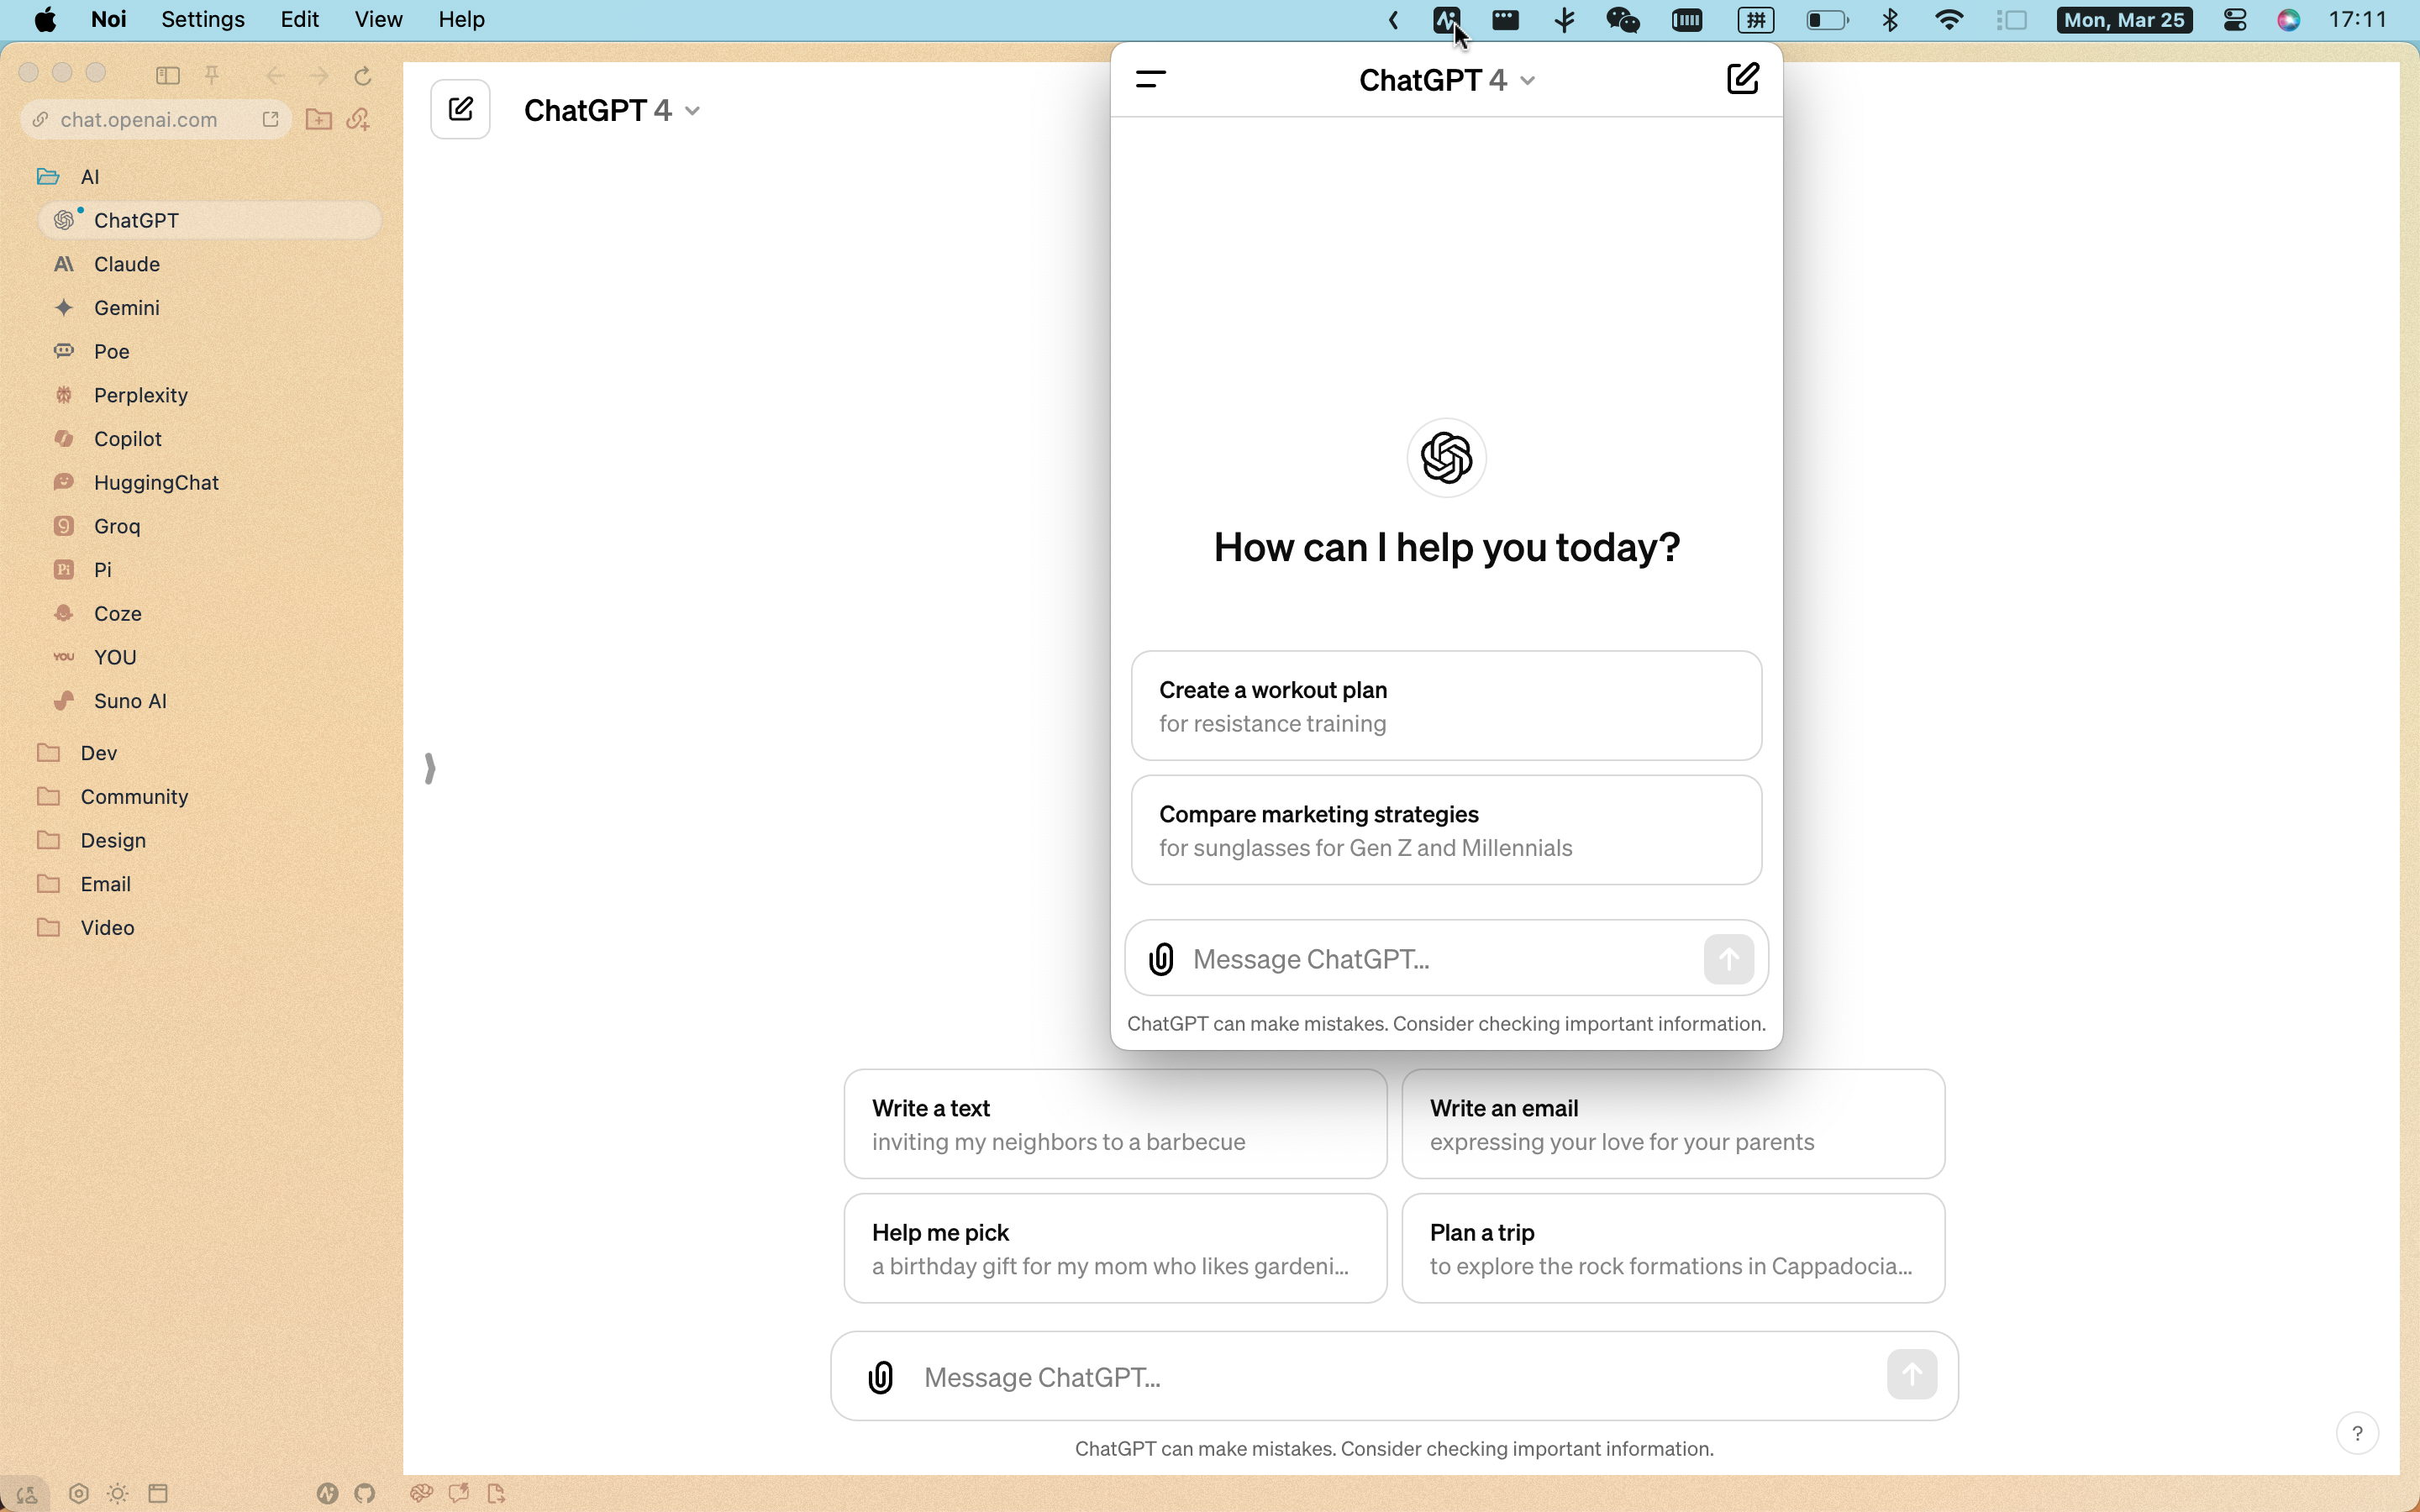
Task: Click the Bluetooth icon in macOS menu bar
Action: click(1891, 19)
